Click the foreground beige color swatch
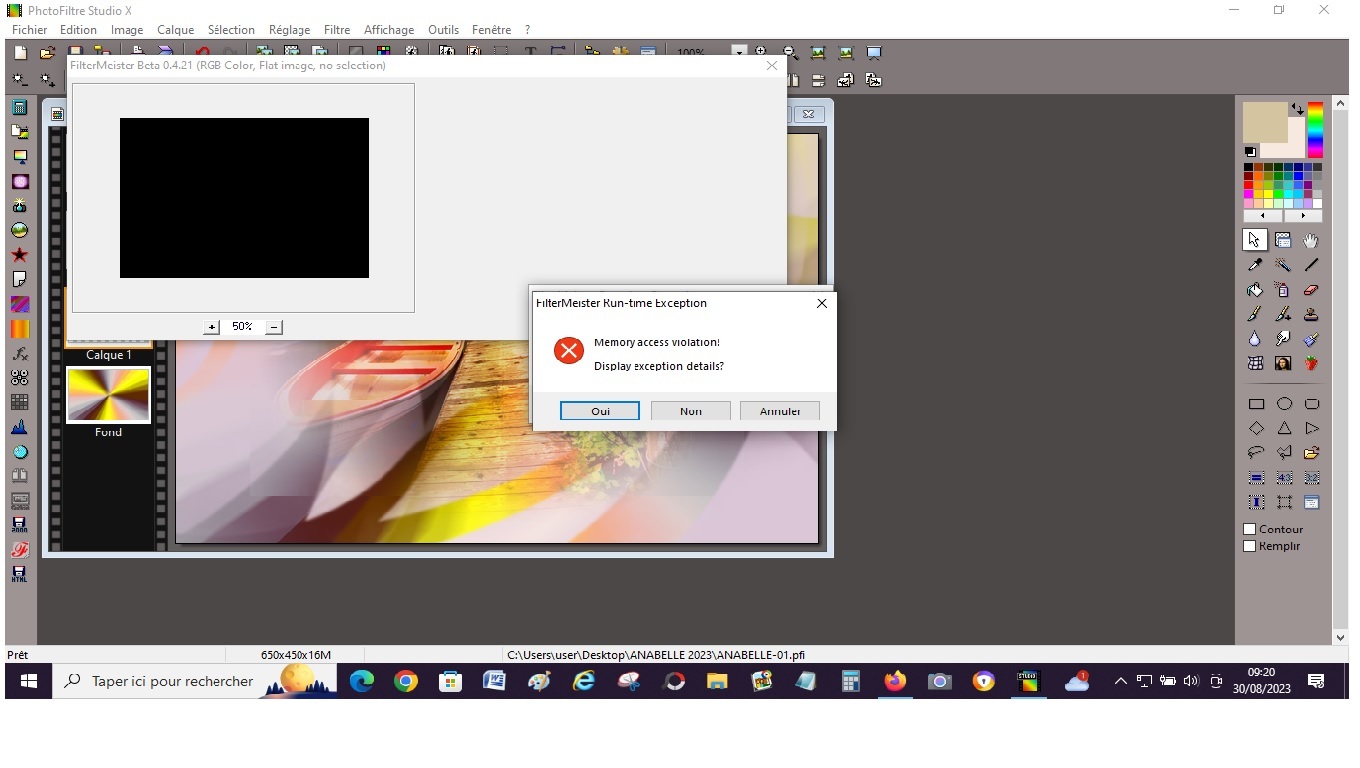 [1264, 121]
